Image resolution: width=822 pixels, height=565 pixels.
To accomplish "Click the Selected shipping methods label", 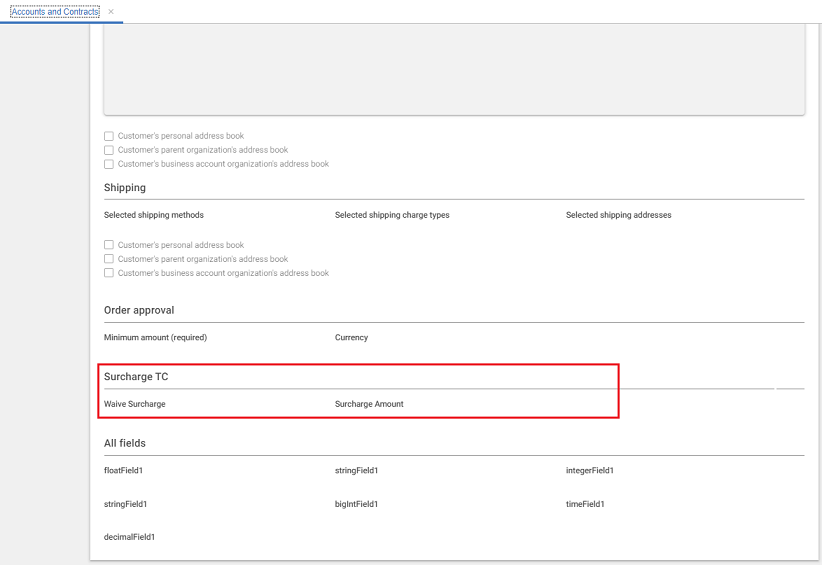I will point(154,215).
